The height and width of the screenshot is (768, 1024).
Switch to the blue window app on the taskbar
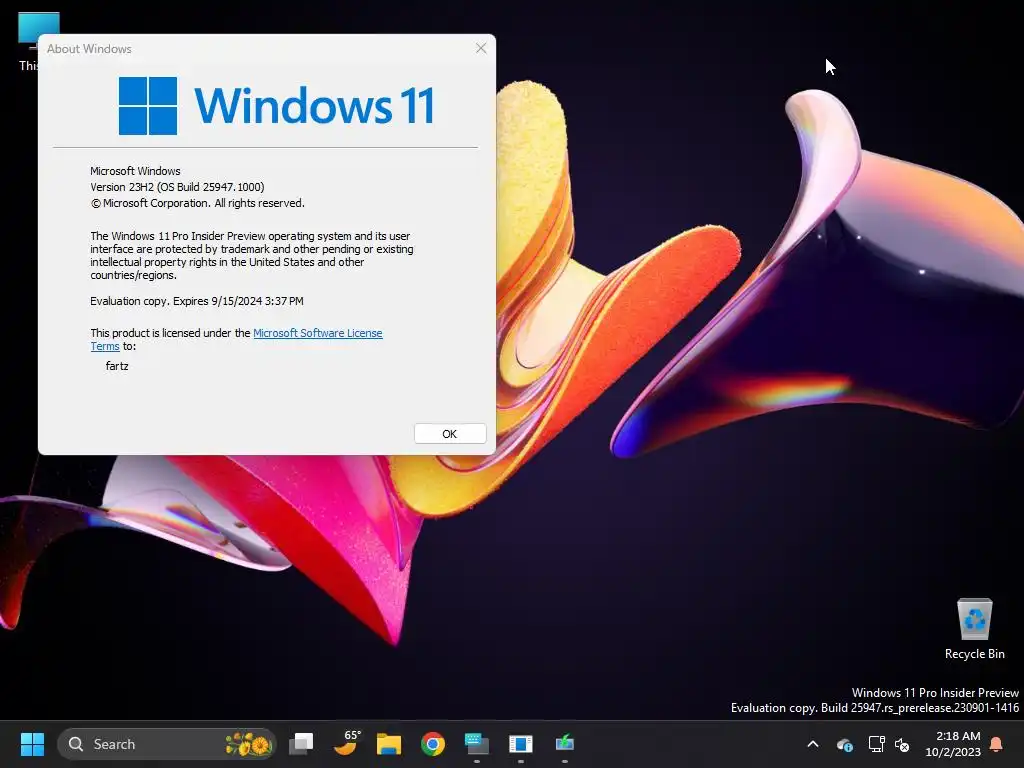[520, 744]
